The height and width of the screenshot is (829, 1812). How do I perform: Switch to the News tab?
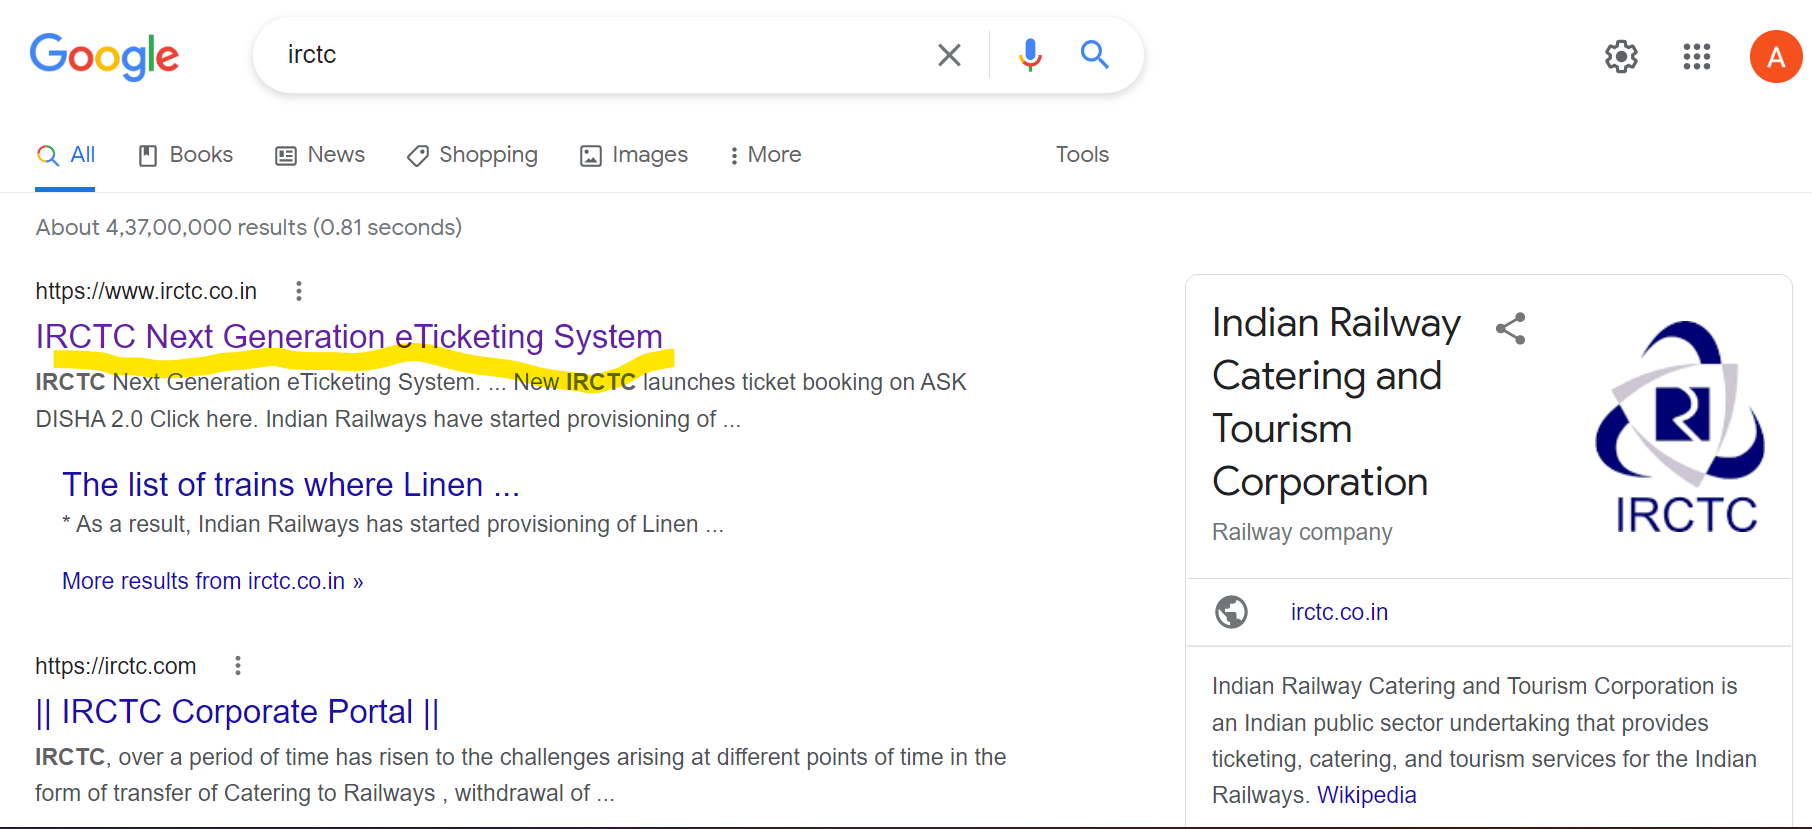point(320,155)
